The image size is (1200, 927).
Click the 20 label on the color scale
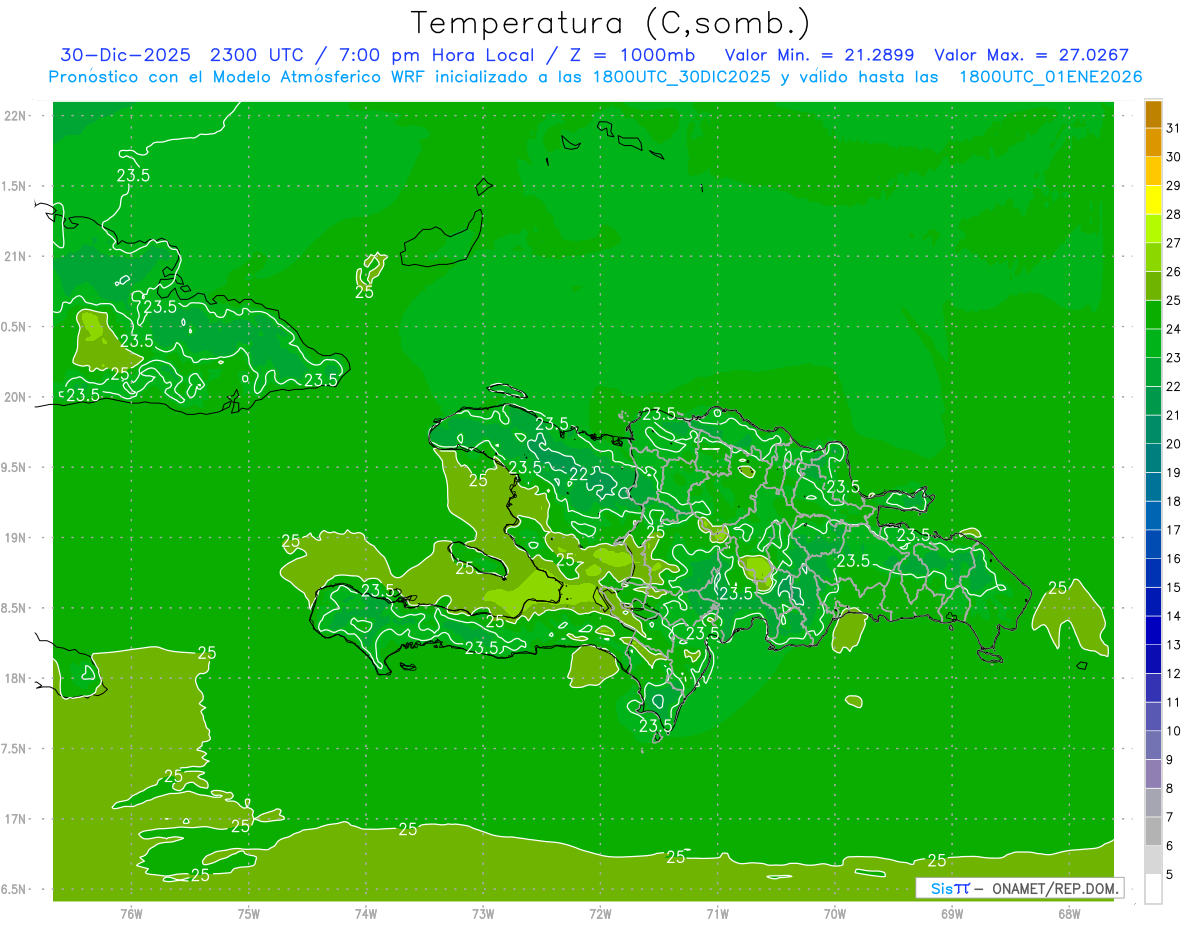[x=1174, y=444]
